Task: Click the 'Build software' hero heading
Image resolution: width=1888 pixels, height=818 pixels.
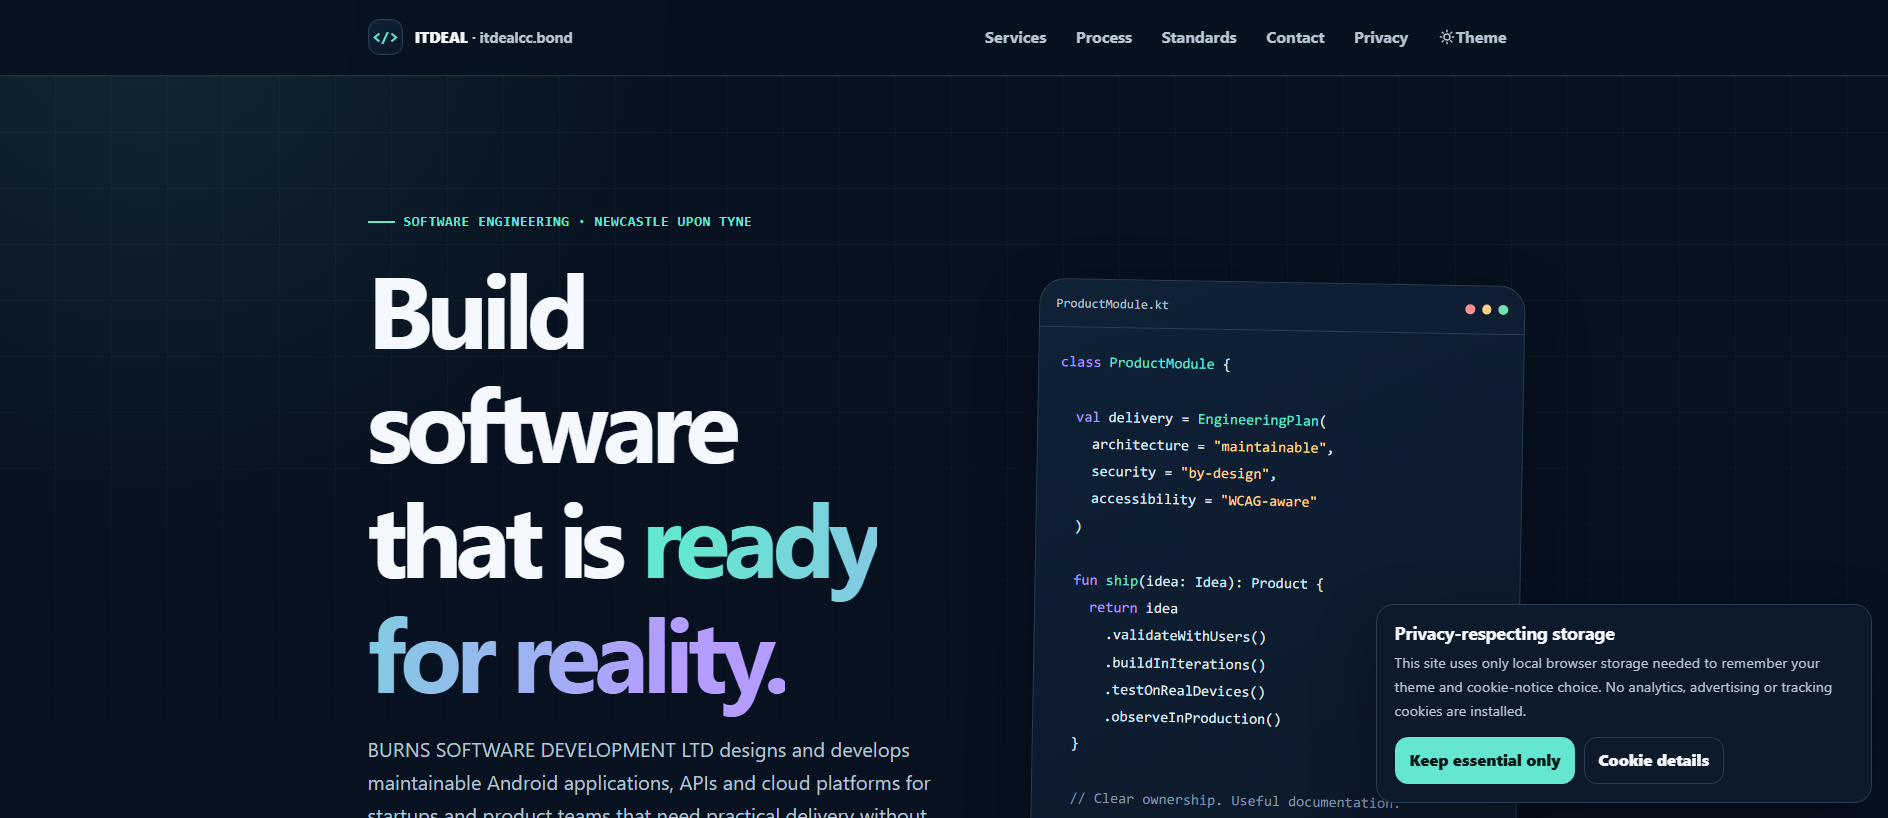Action: 552,372
